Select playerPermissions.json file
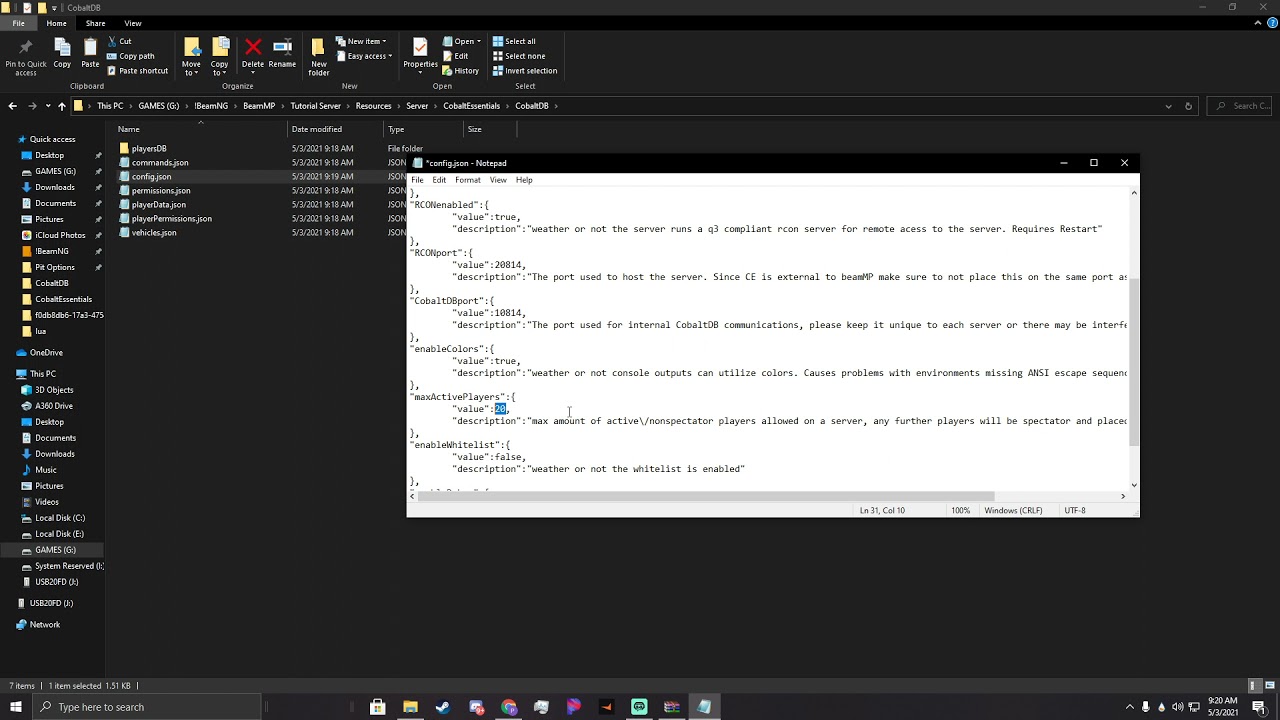 [172, 219]
